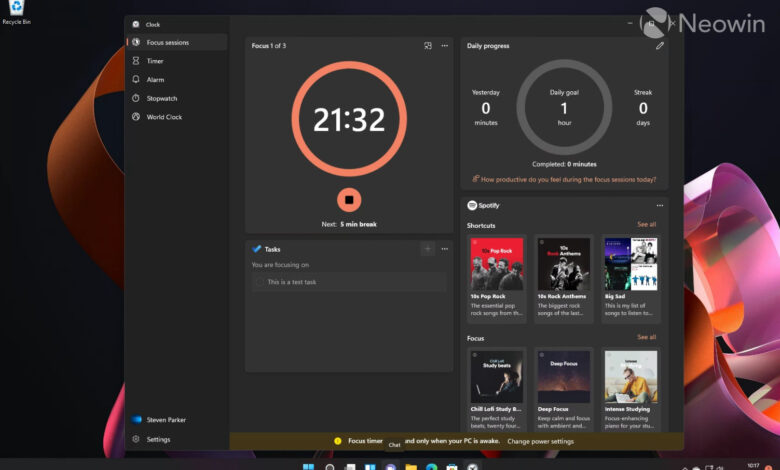Click the Daily goal 1 hour ring
Image resolution: width=780 pixels, height=470 pixels.
pos(564,107)
